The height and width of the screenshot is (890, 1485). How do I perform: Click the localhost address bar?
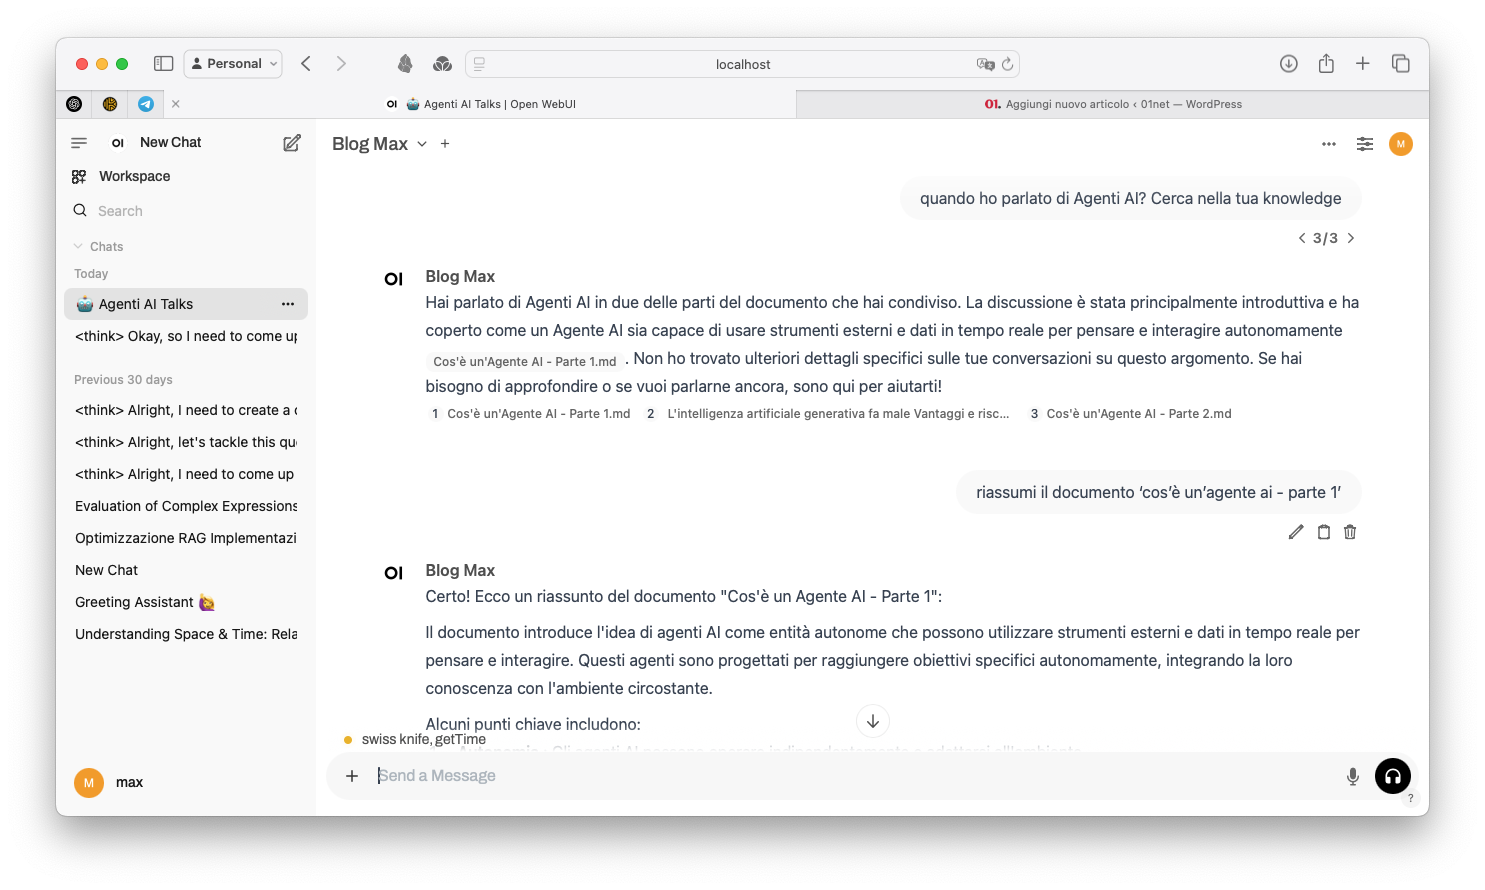[742, 64]
